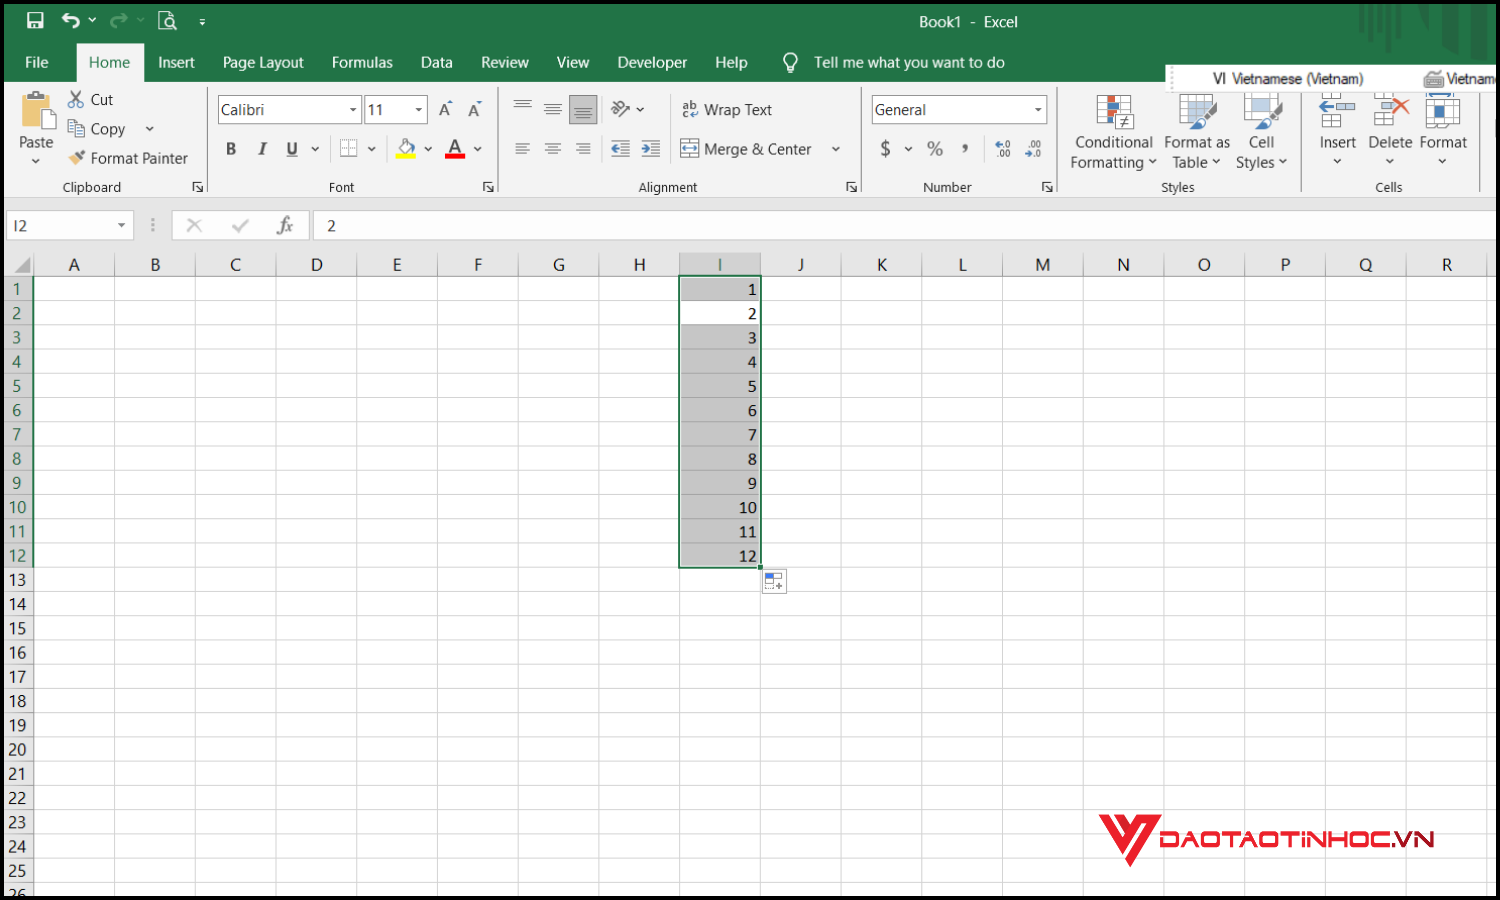Click the Auto Fill Options button

(x=774, y=581)
